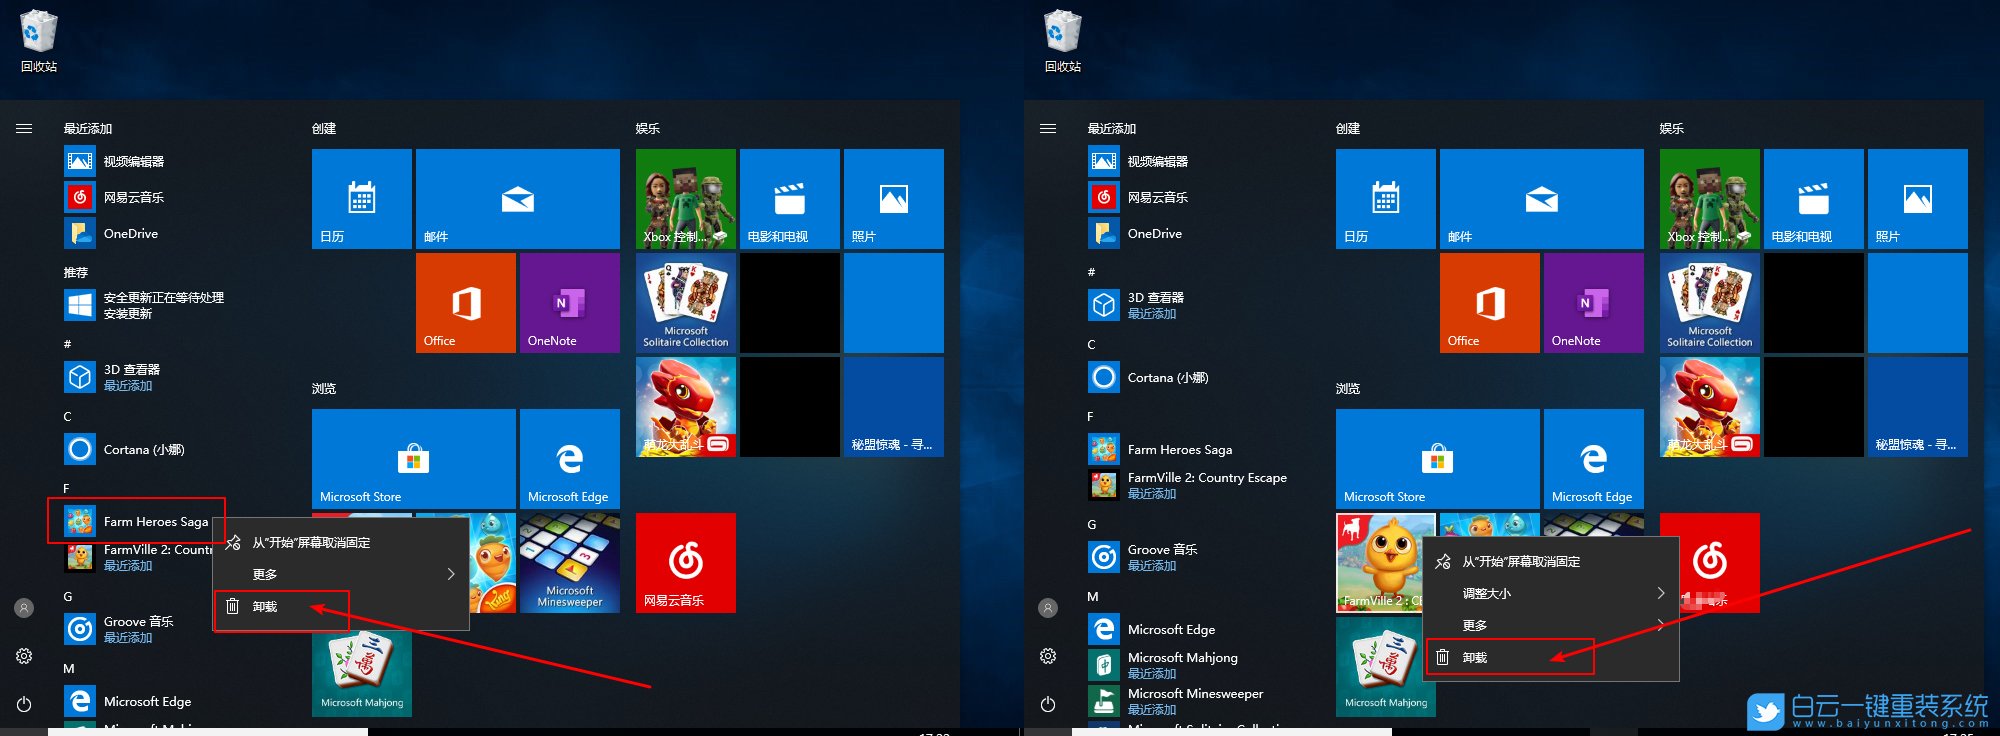Open 回收站 desktop icon in right screenshot

1063,41
